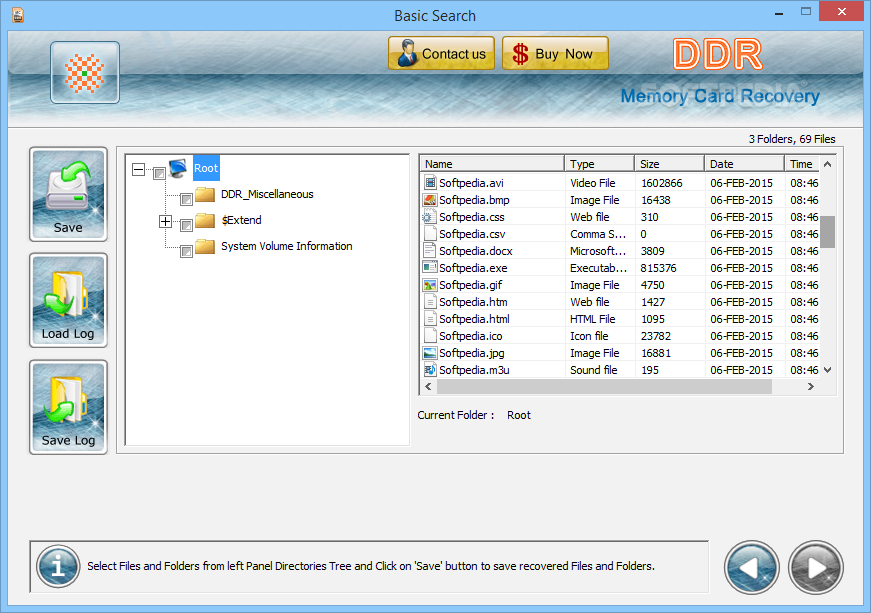This screenshot has width=871, height=613.
Task: Minimize the Basic Search window
Action: point(779,12)
